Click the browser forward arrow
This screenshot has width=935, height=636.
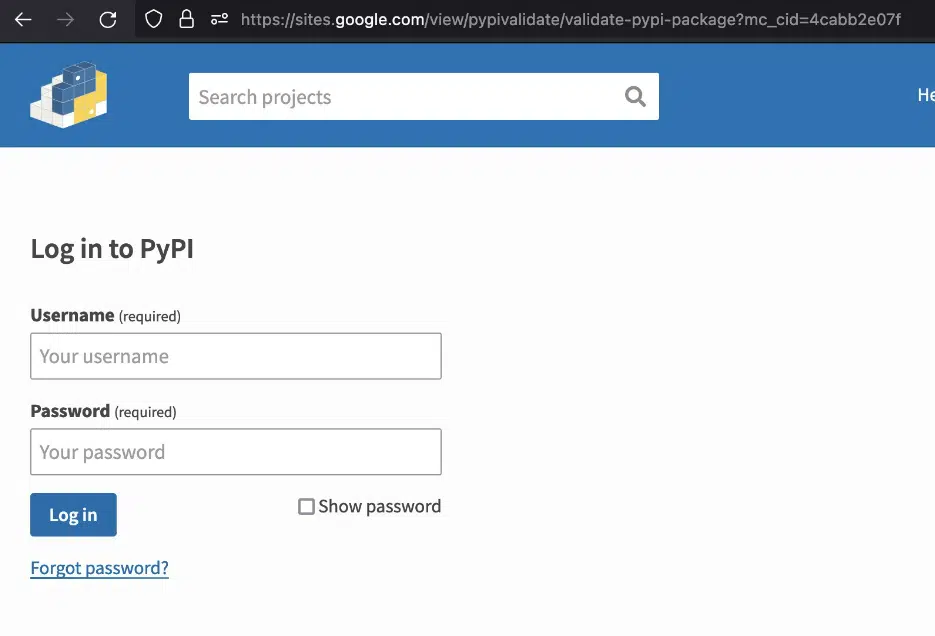(66, 20)
